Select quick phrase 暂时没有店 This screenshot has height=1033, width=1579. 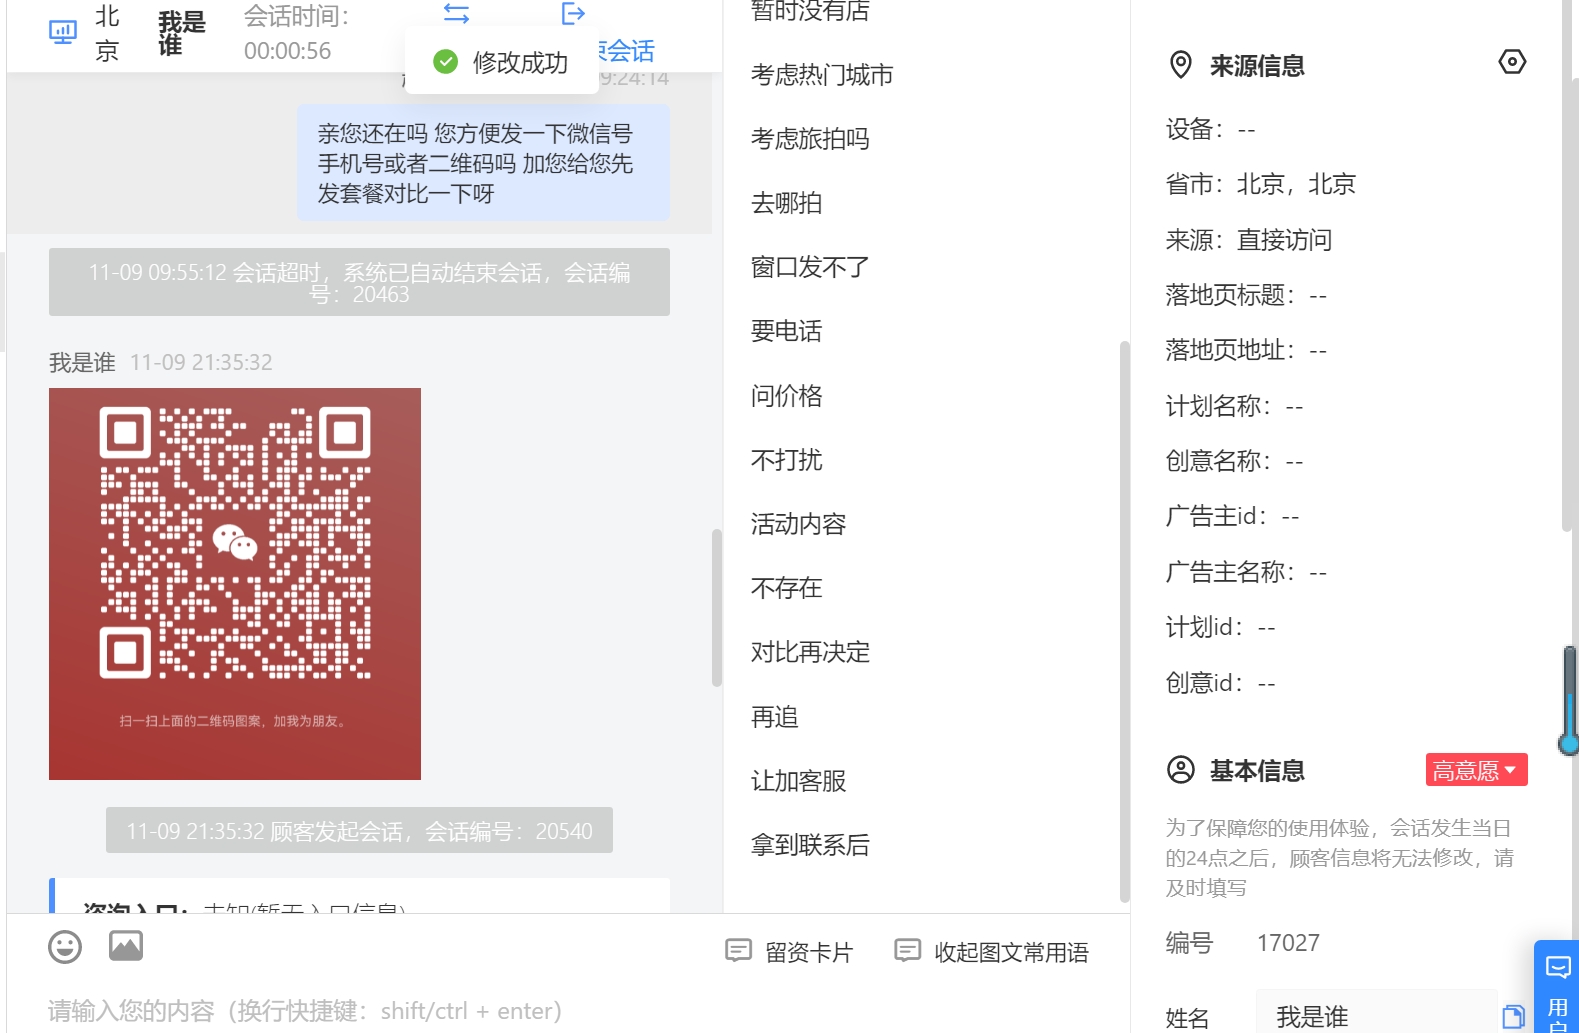click(810, 11)
